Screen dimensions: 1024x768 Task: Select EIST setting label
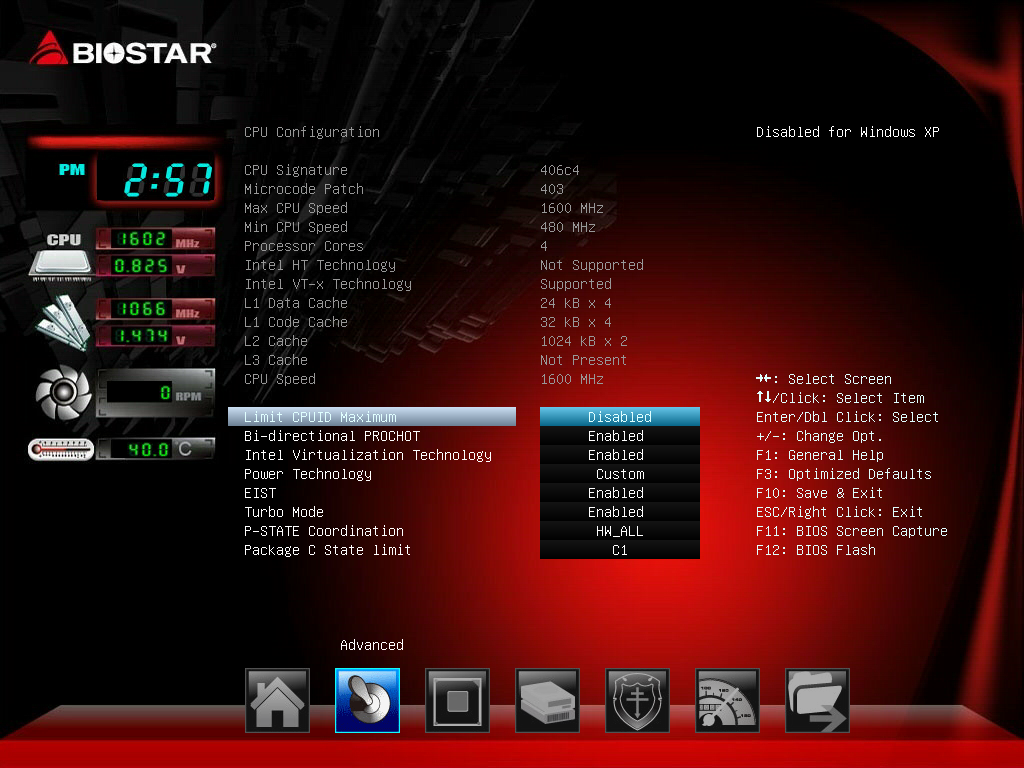pyautogui.click(x=260, y=492)
